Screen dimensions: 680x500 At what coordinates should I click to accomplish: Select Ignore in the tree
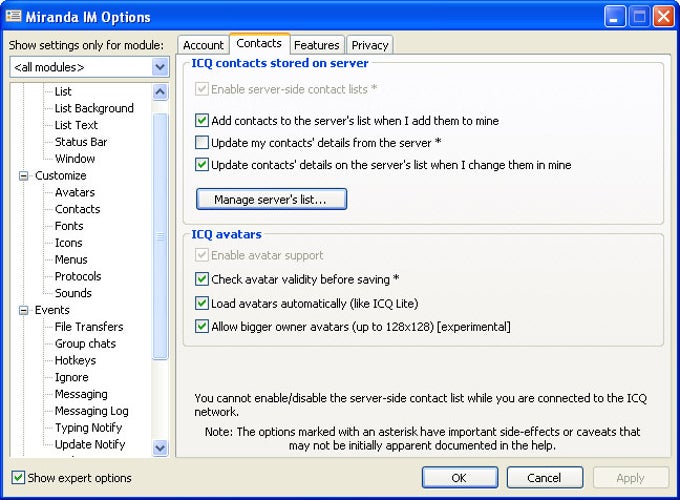[71, 377]
